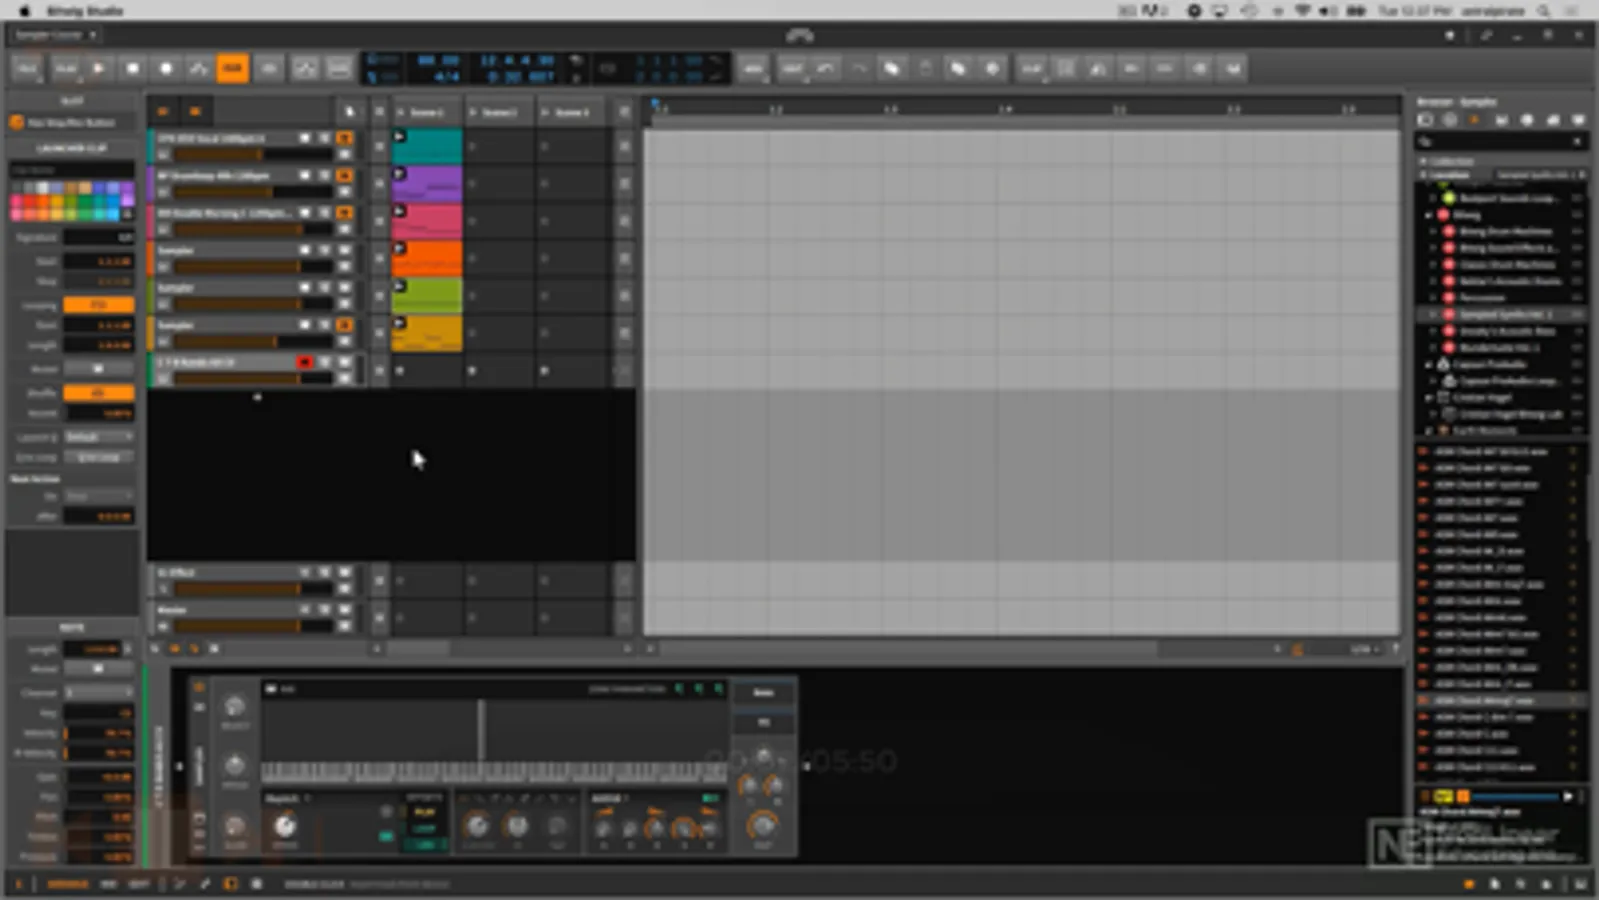Screen dimensions: 1599x900
Task: Toggle the orange Shuffle switch in inspector
Action: tap(98, 392)
